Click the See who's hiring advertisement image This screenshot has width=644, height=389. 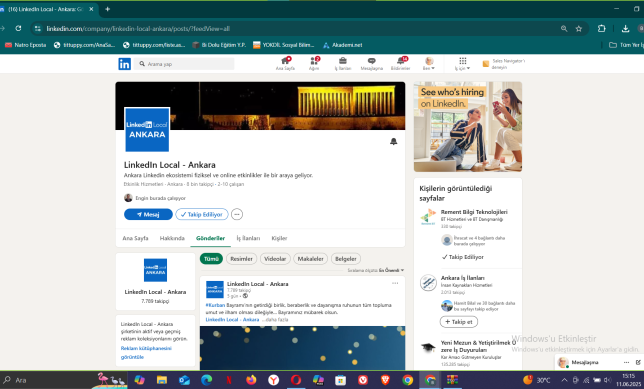[468, 127]
